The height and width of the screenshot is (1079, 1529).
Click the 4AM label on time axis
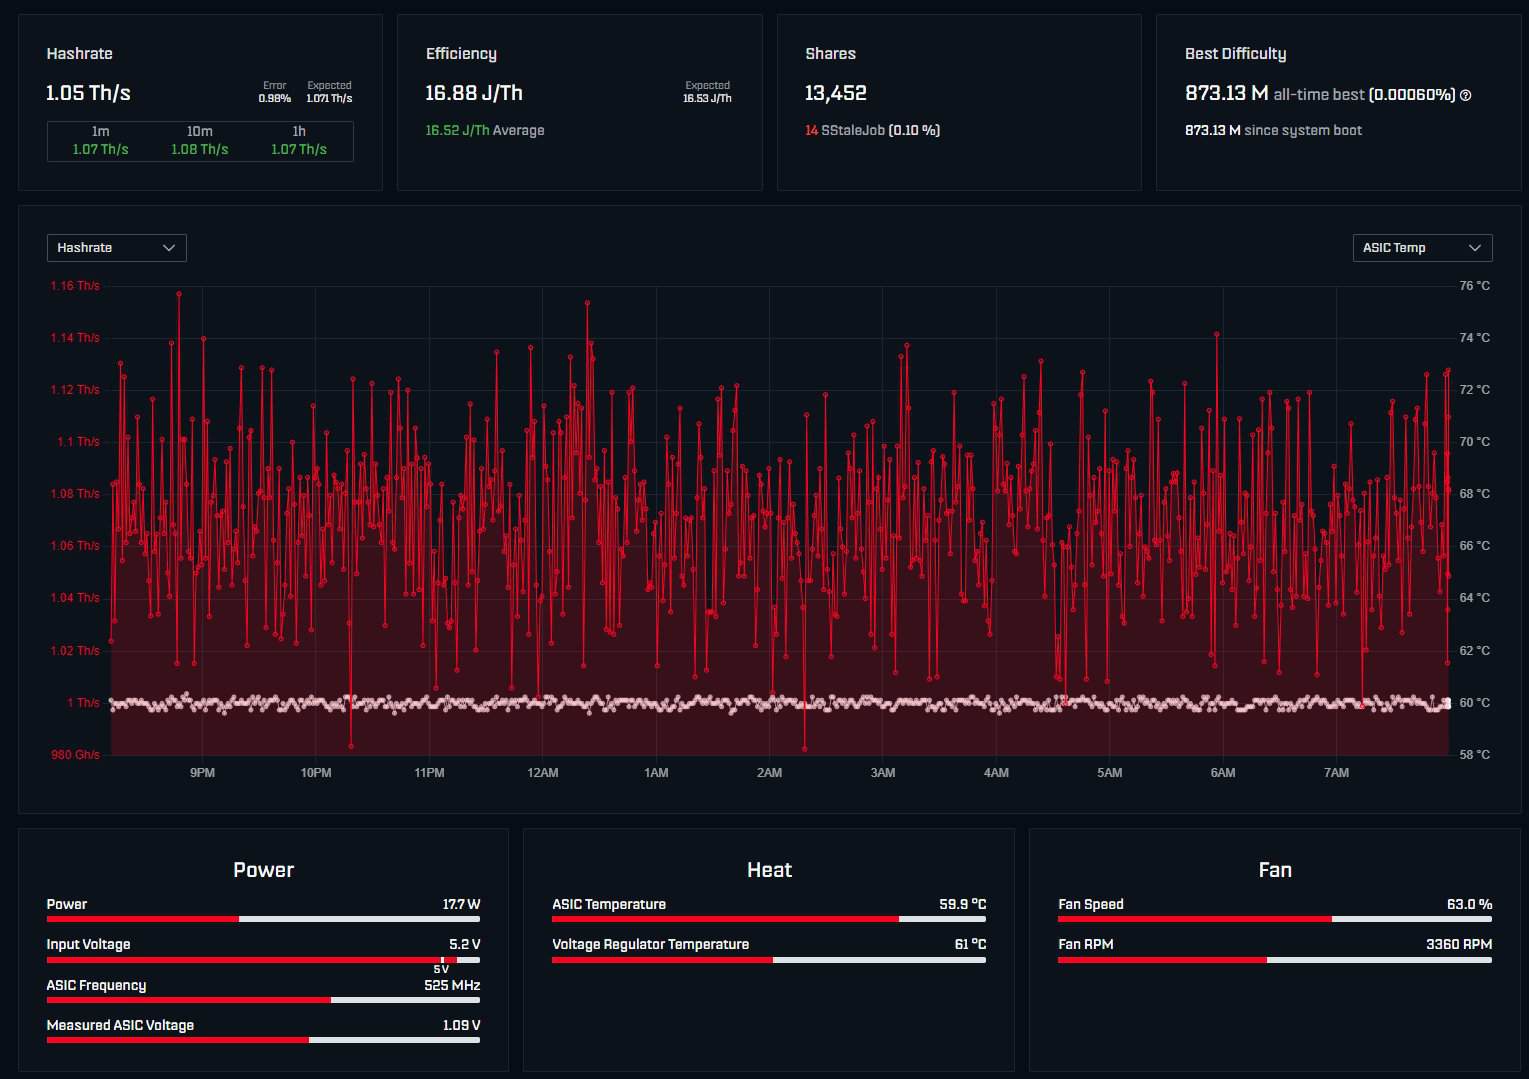click(996, 773)
